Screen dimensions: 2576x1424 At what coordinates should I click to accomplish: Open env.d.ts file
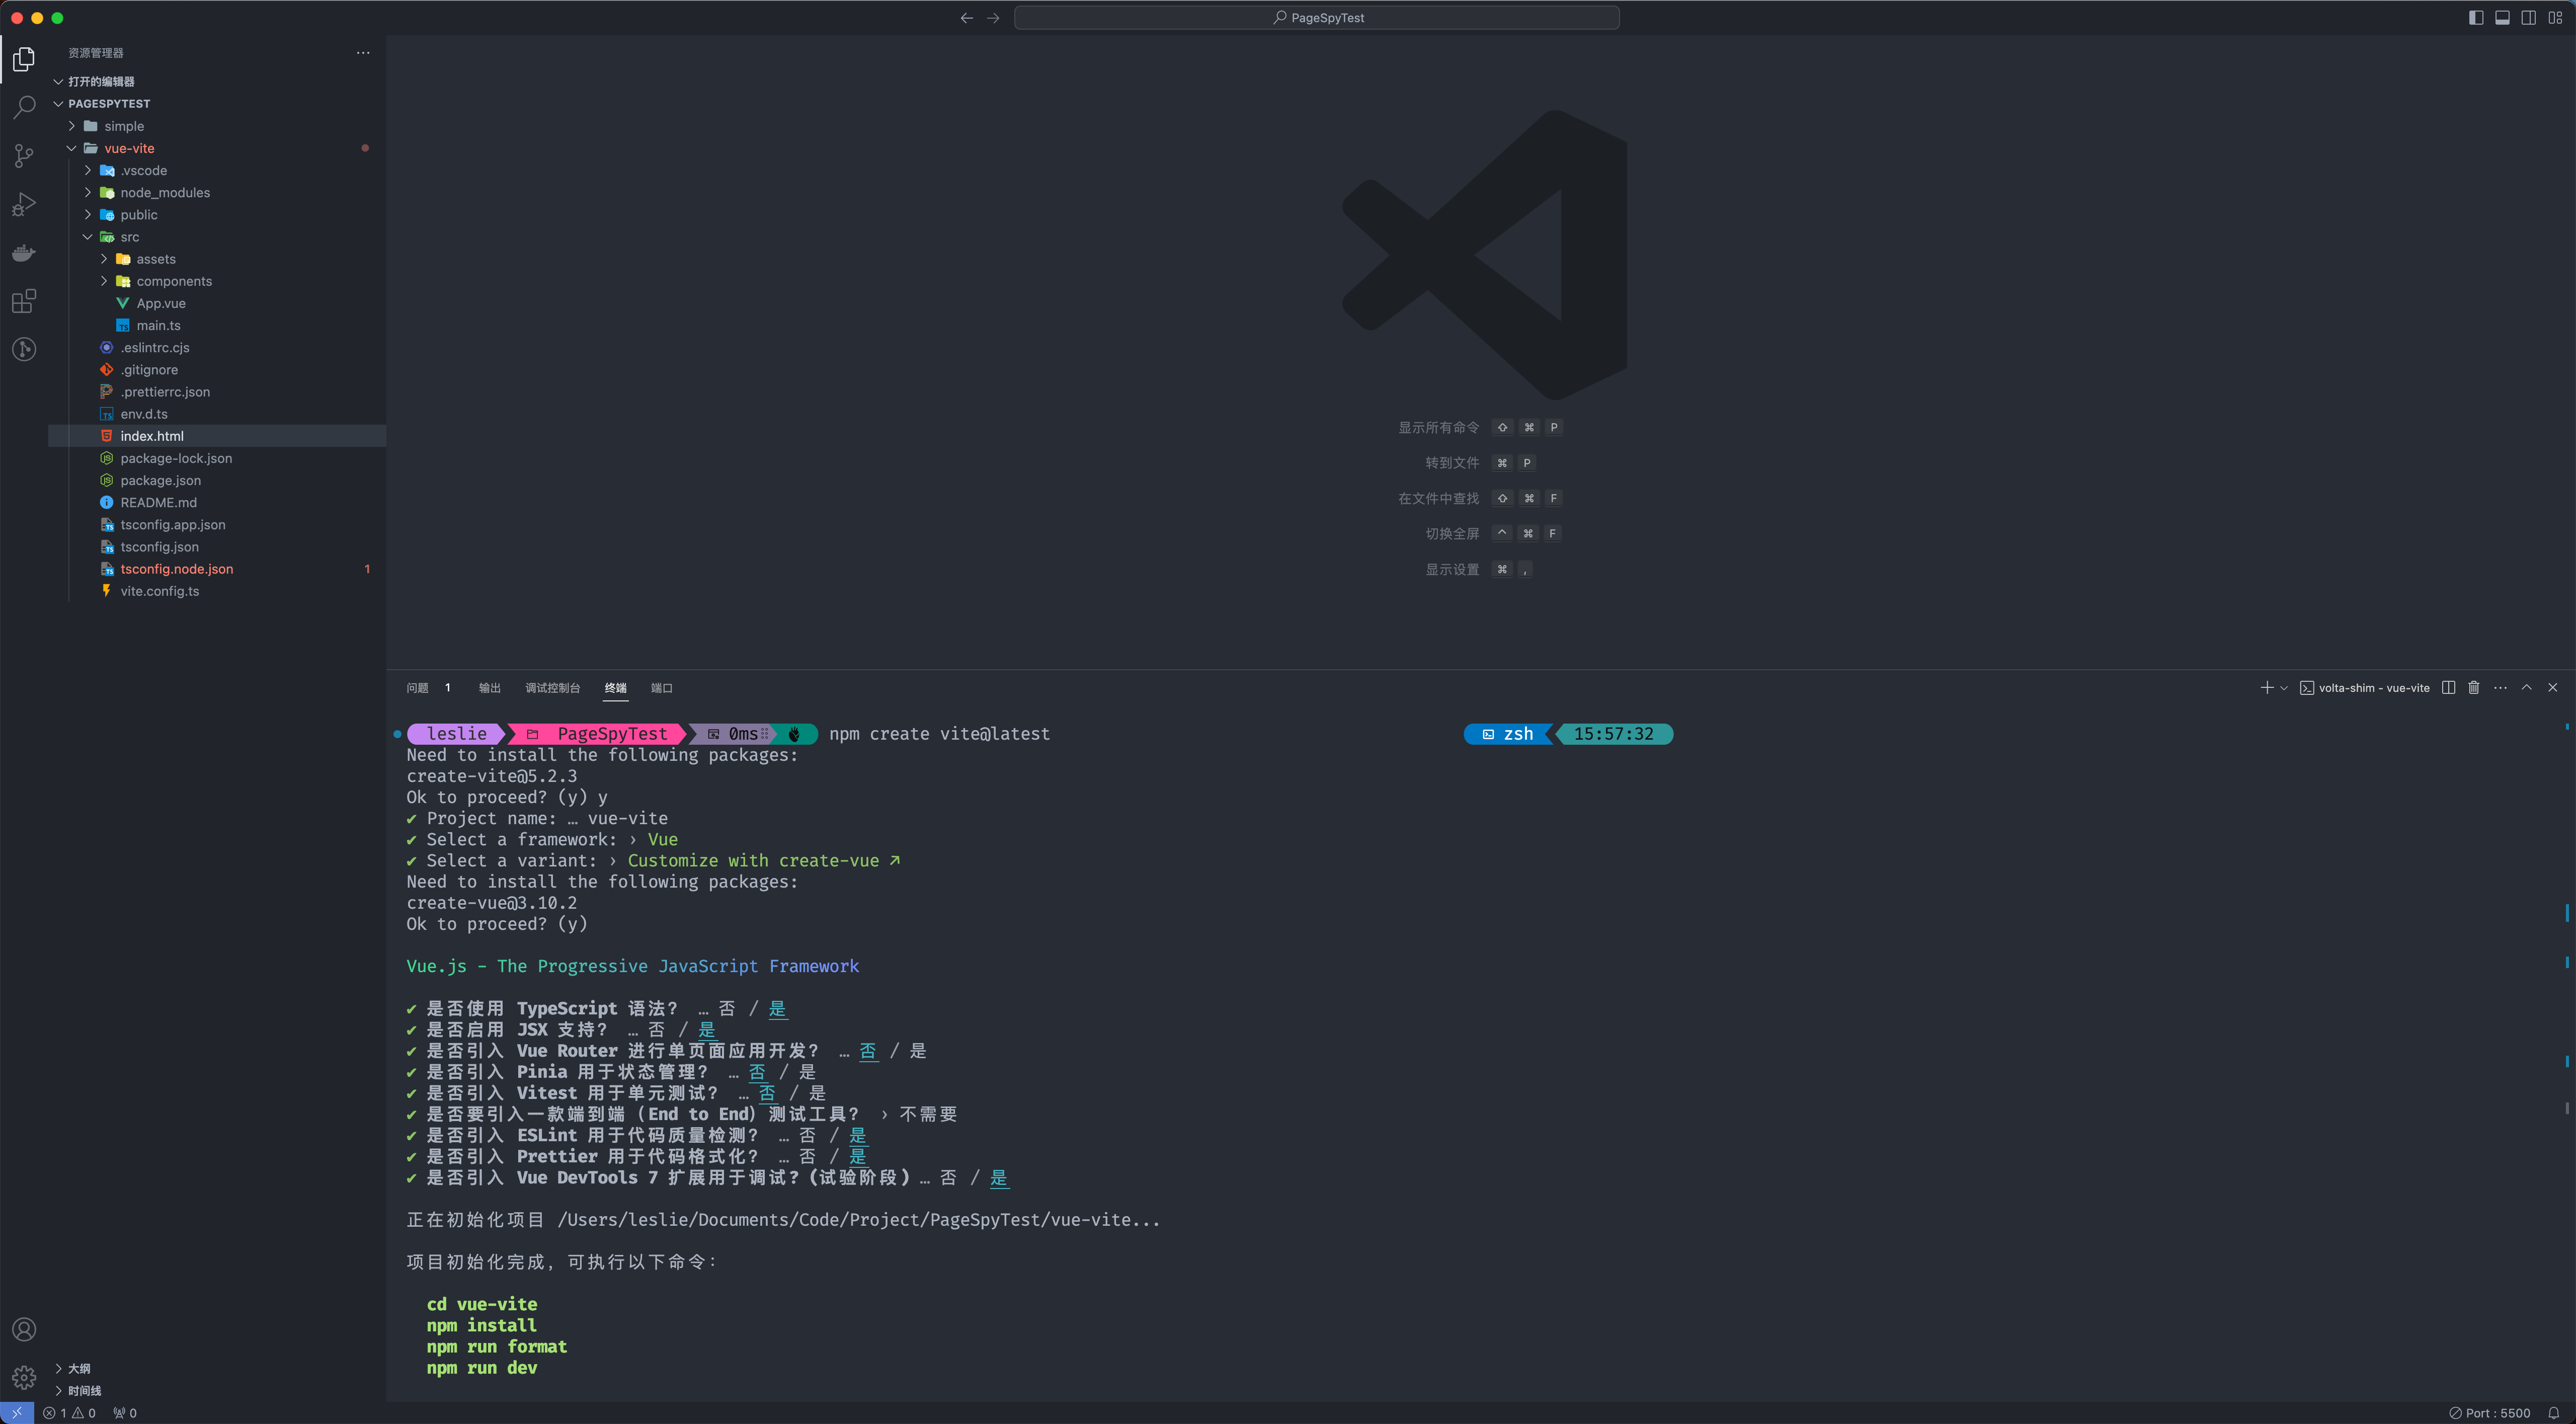(x=217, y=414)
